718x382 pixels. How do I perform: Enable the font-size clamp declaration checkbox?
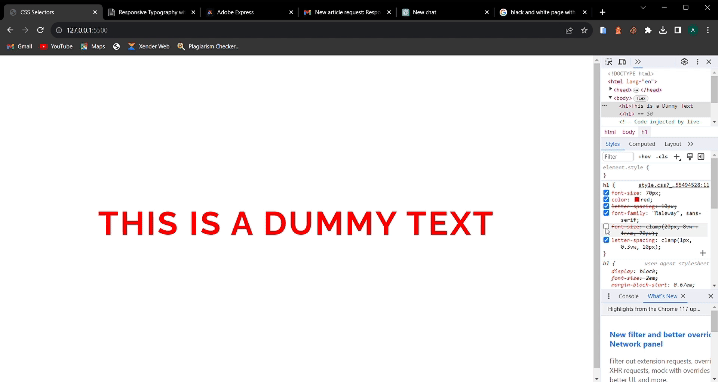tap(606, 226)
